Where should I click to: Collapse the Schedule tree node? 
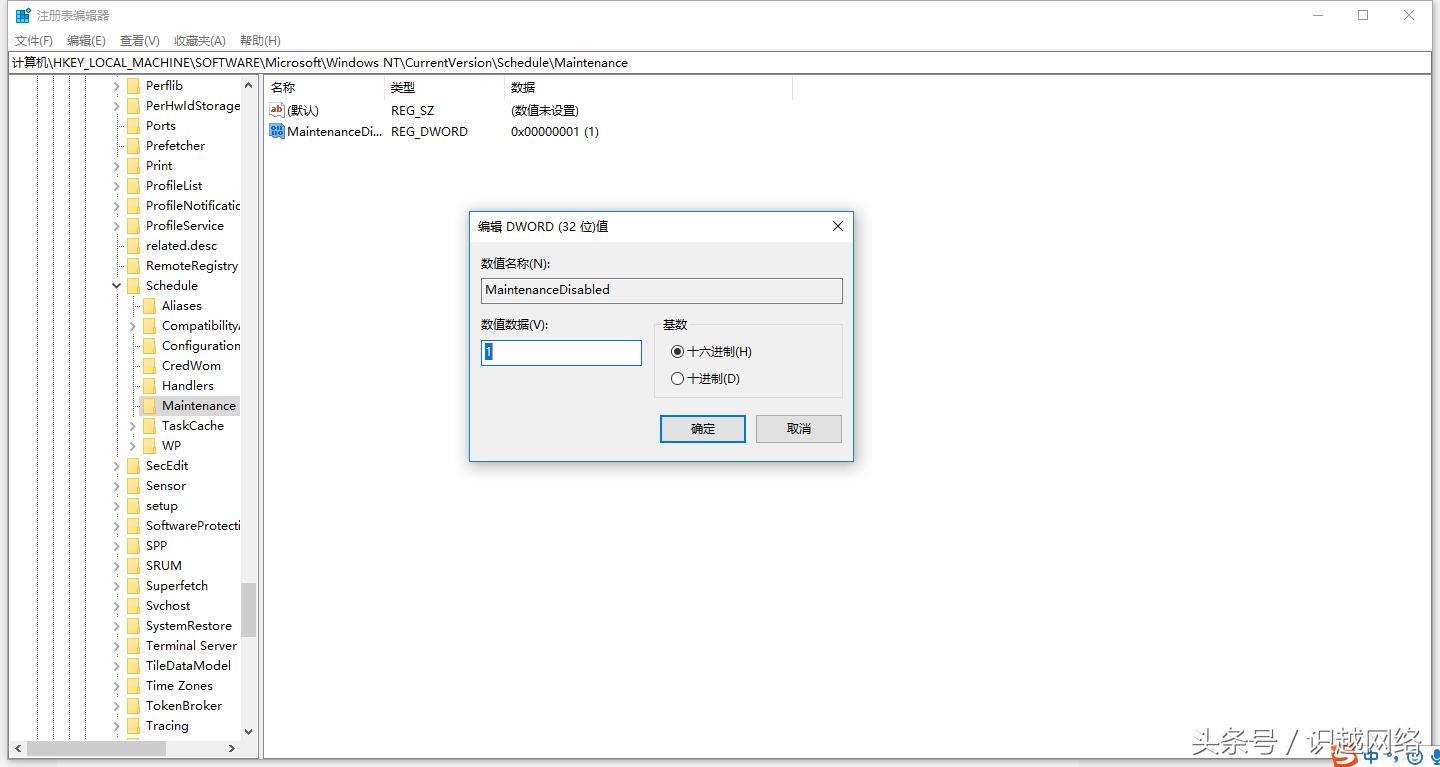[x=116, y=285]
